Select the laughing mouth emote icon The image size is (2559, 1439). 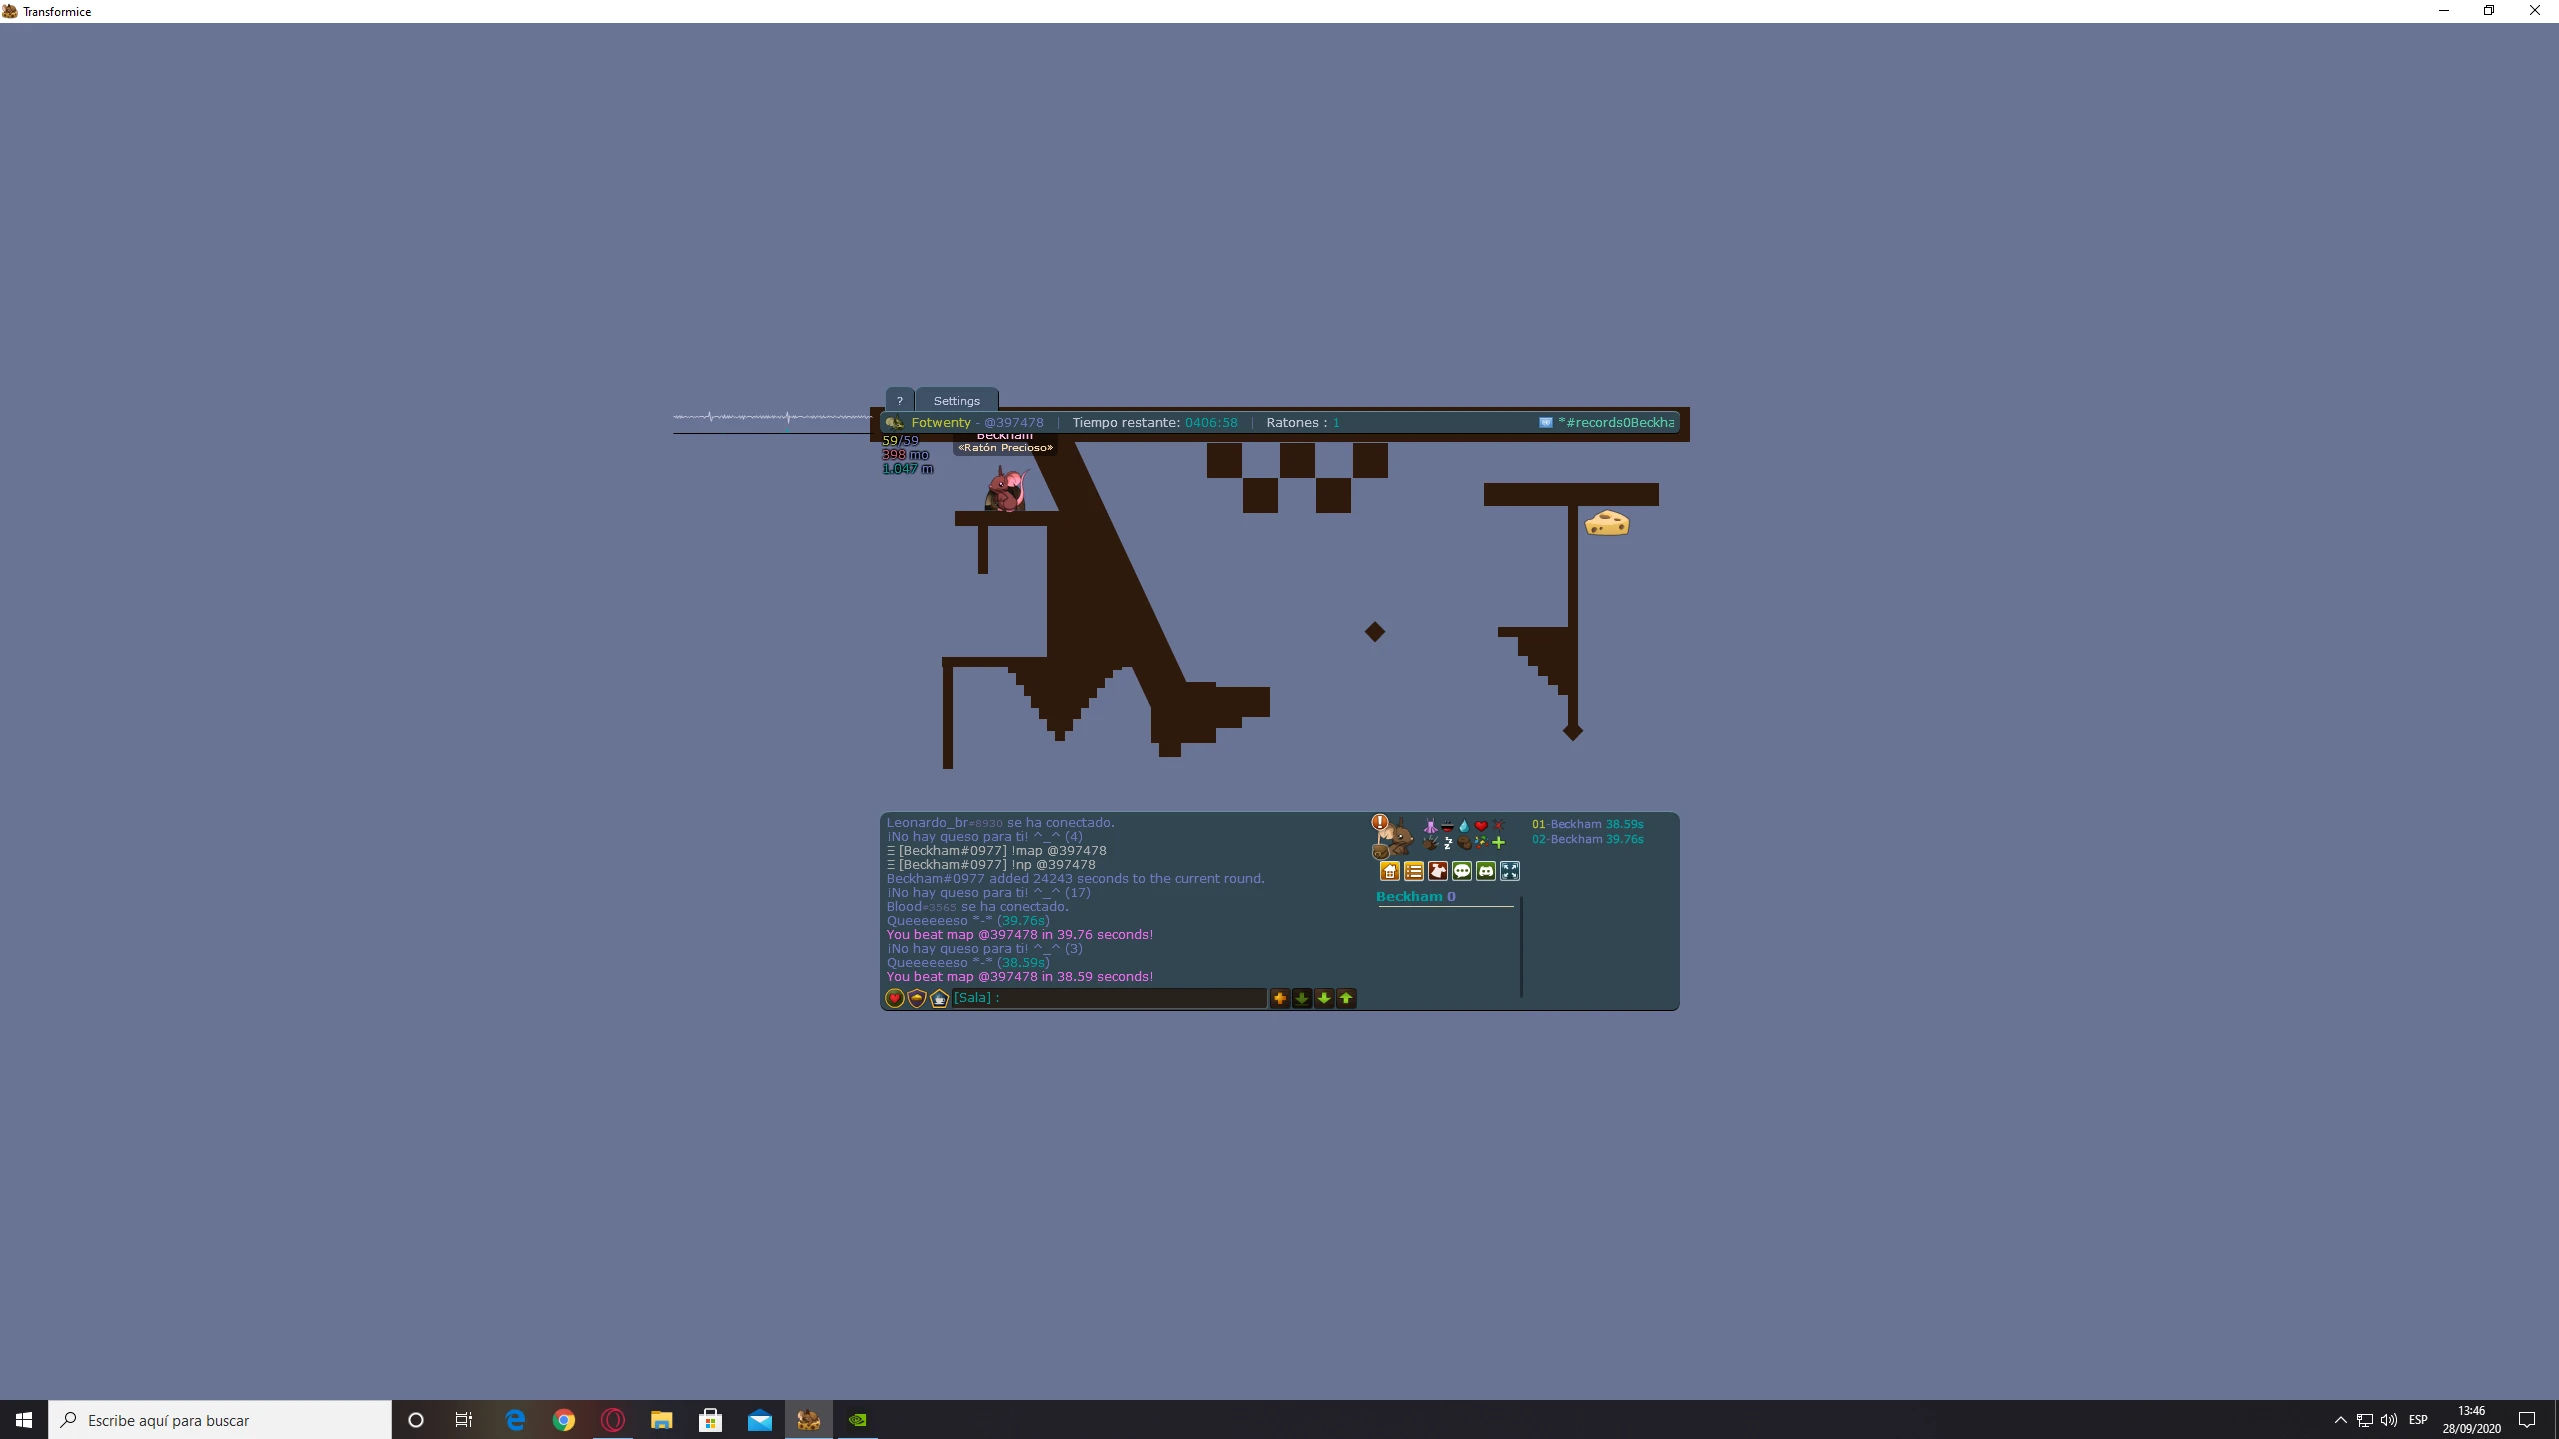[x=1447, y=826]
